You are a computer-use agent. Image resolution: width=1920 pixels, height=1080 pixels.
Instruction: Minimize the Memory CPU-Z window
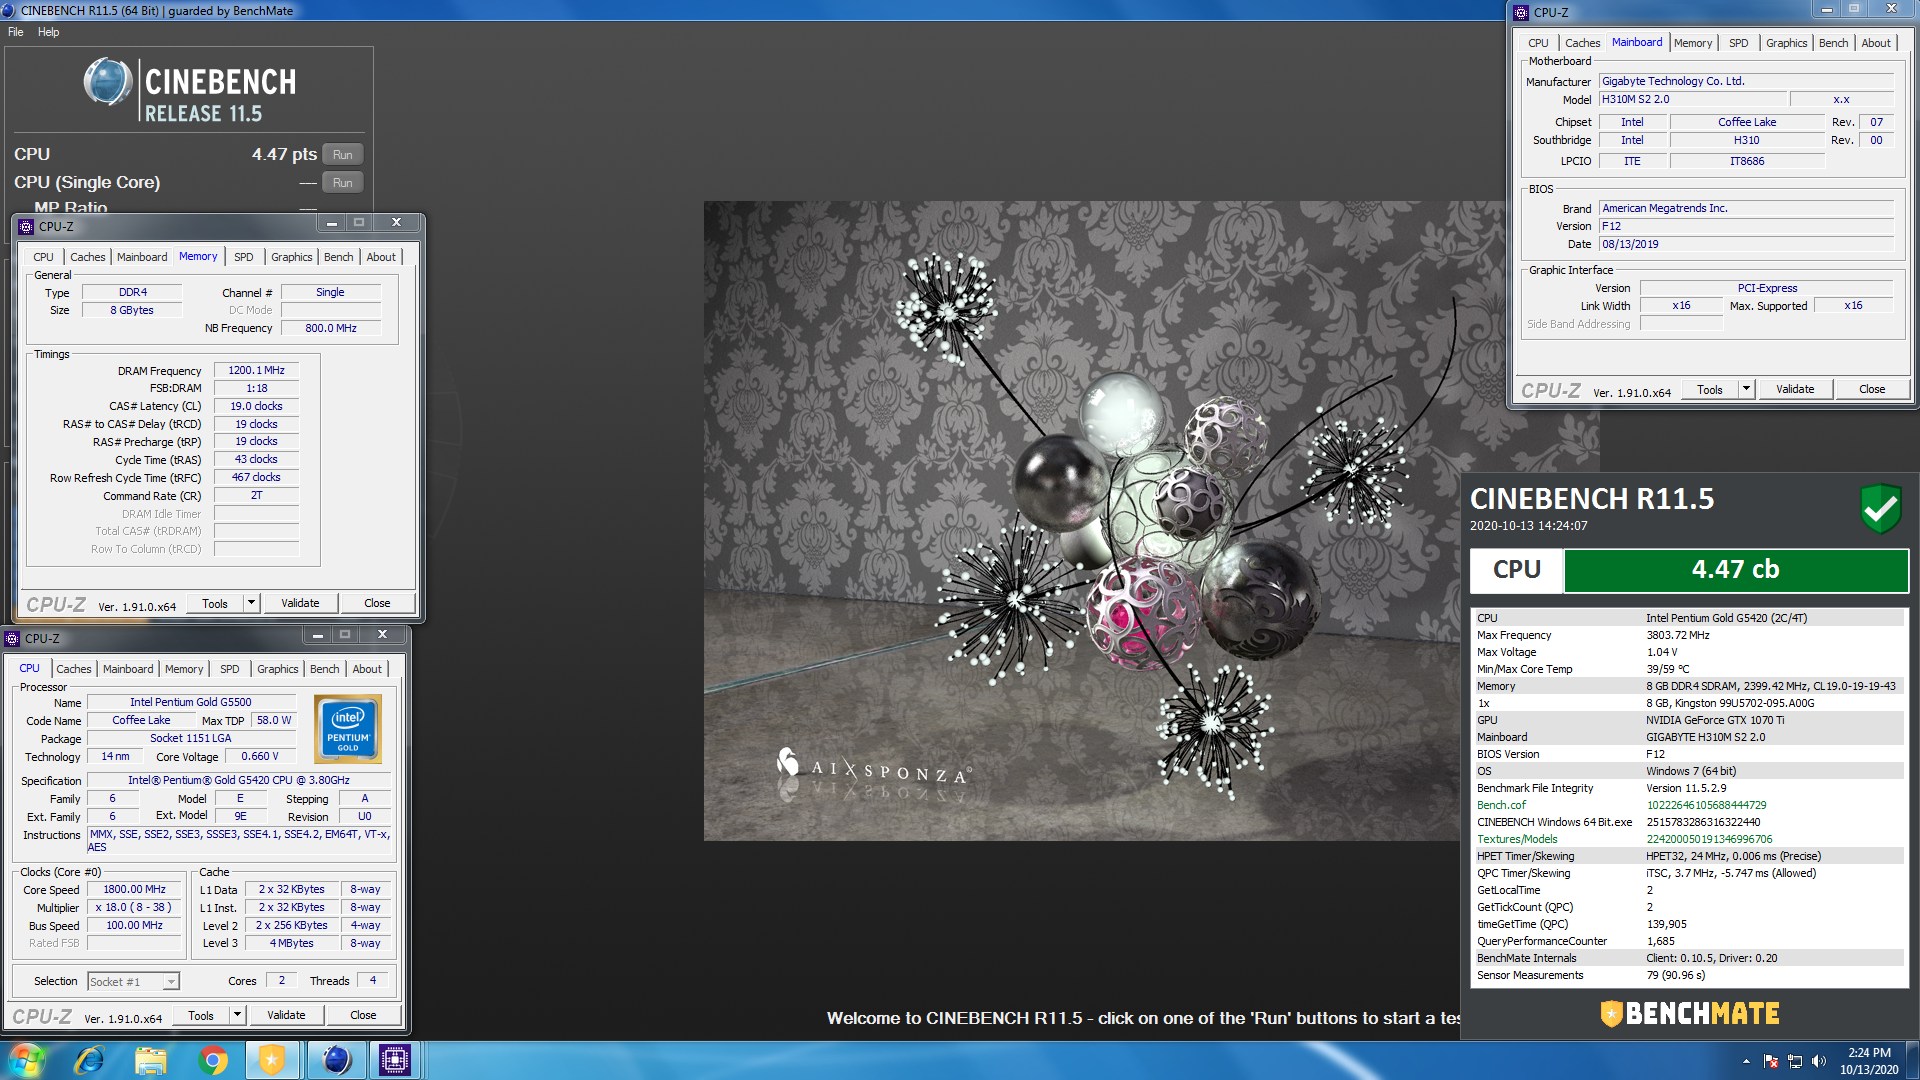(331, 223)
